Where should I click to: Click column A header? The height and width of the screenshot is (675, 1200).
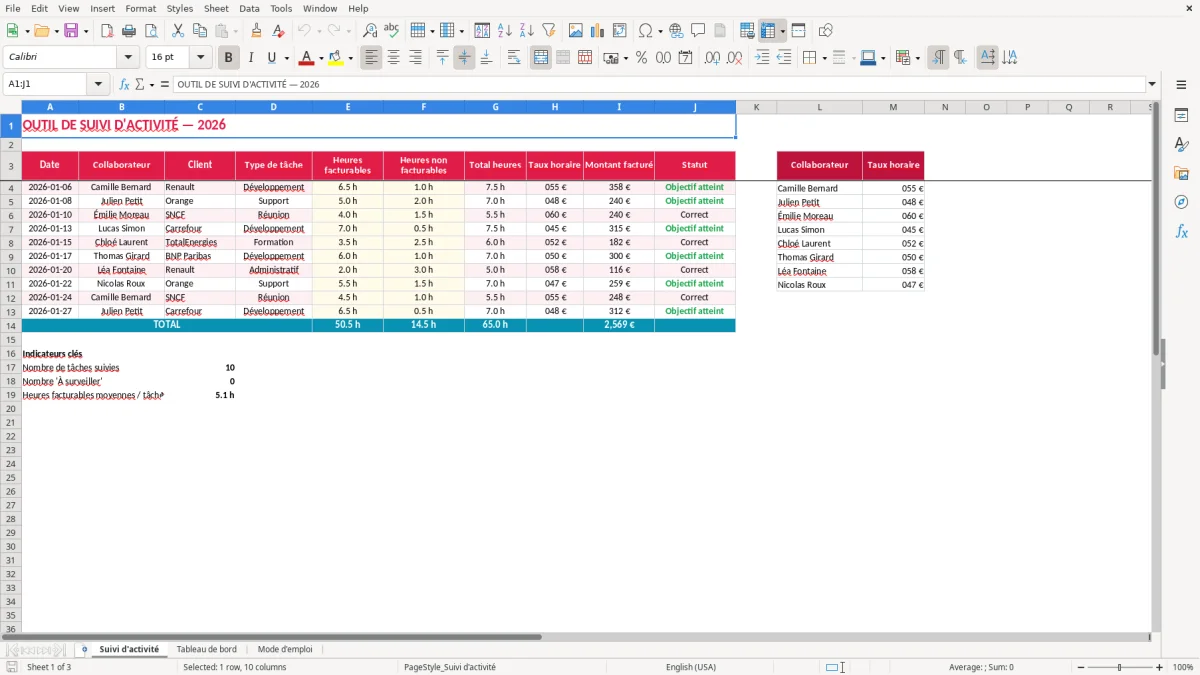click(x=50, y=107)
